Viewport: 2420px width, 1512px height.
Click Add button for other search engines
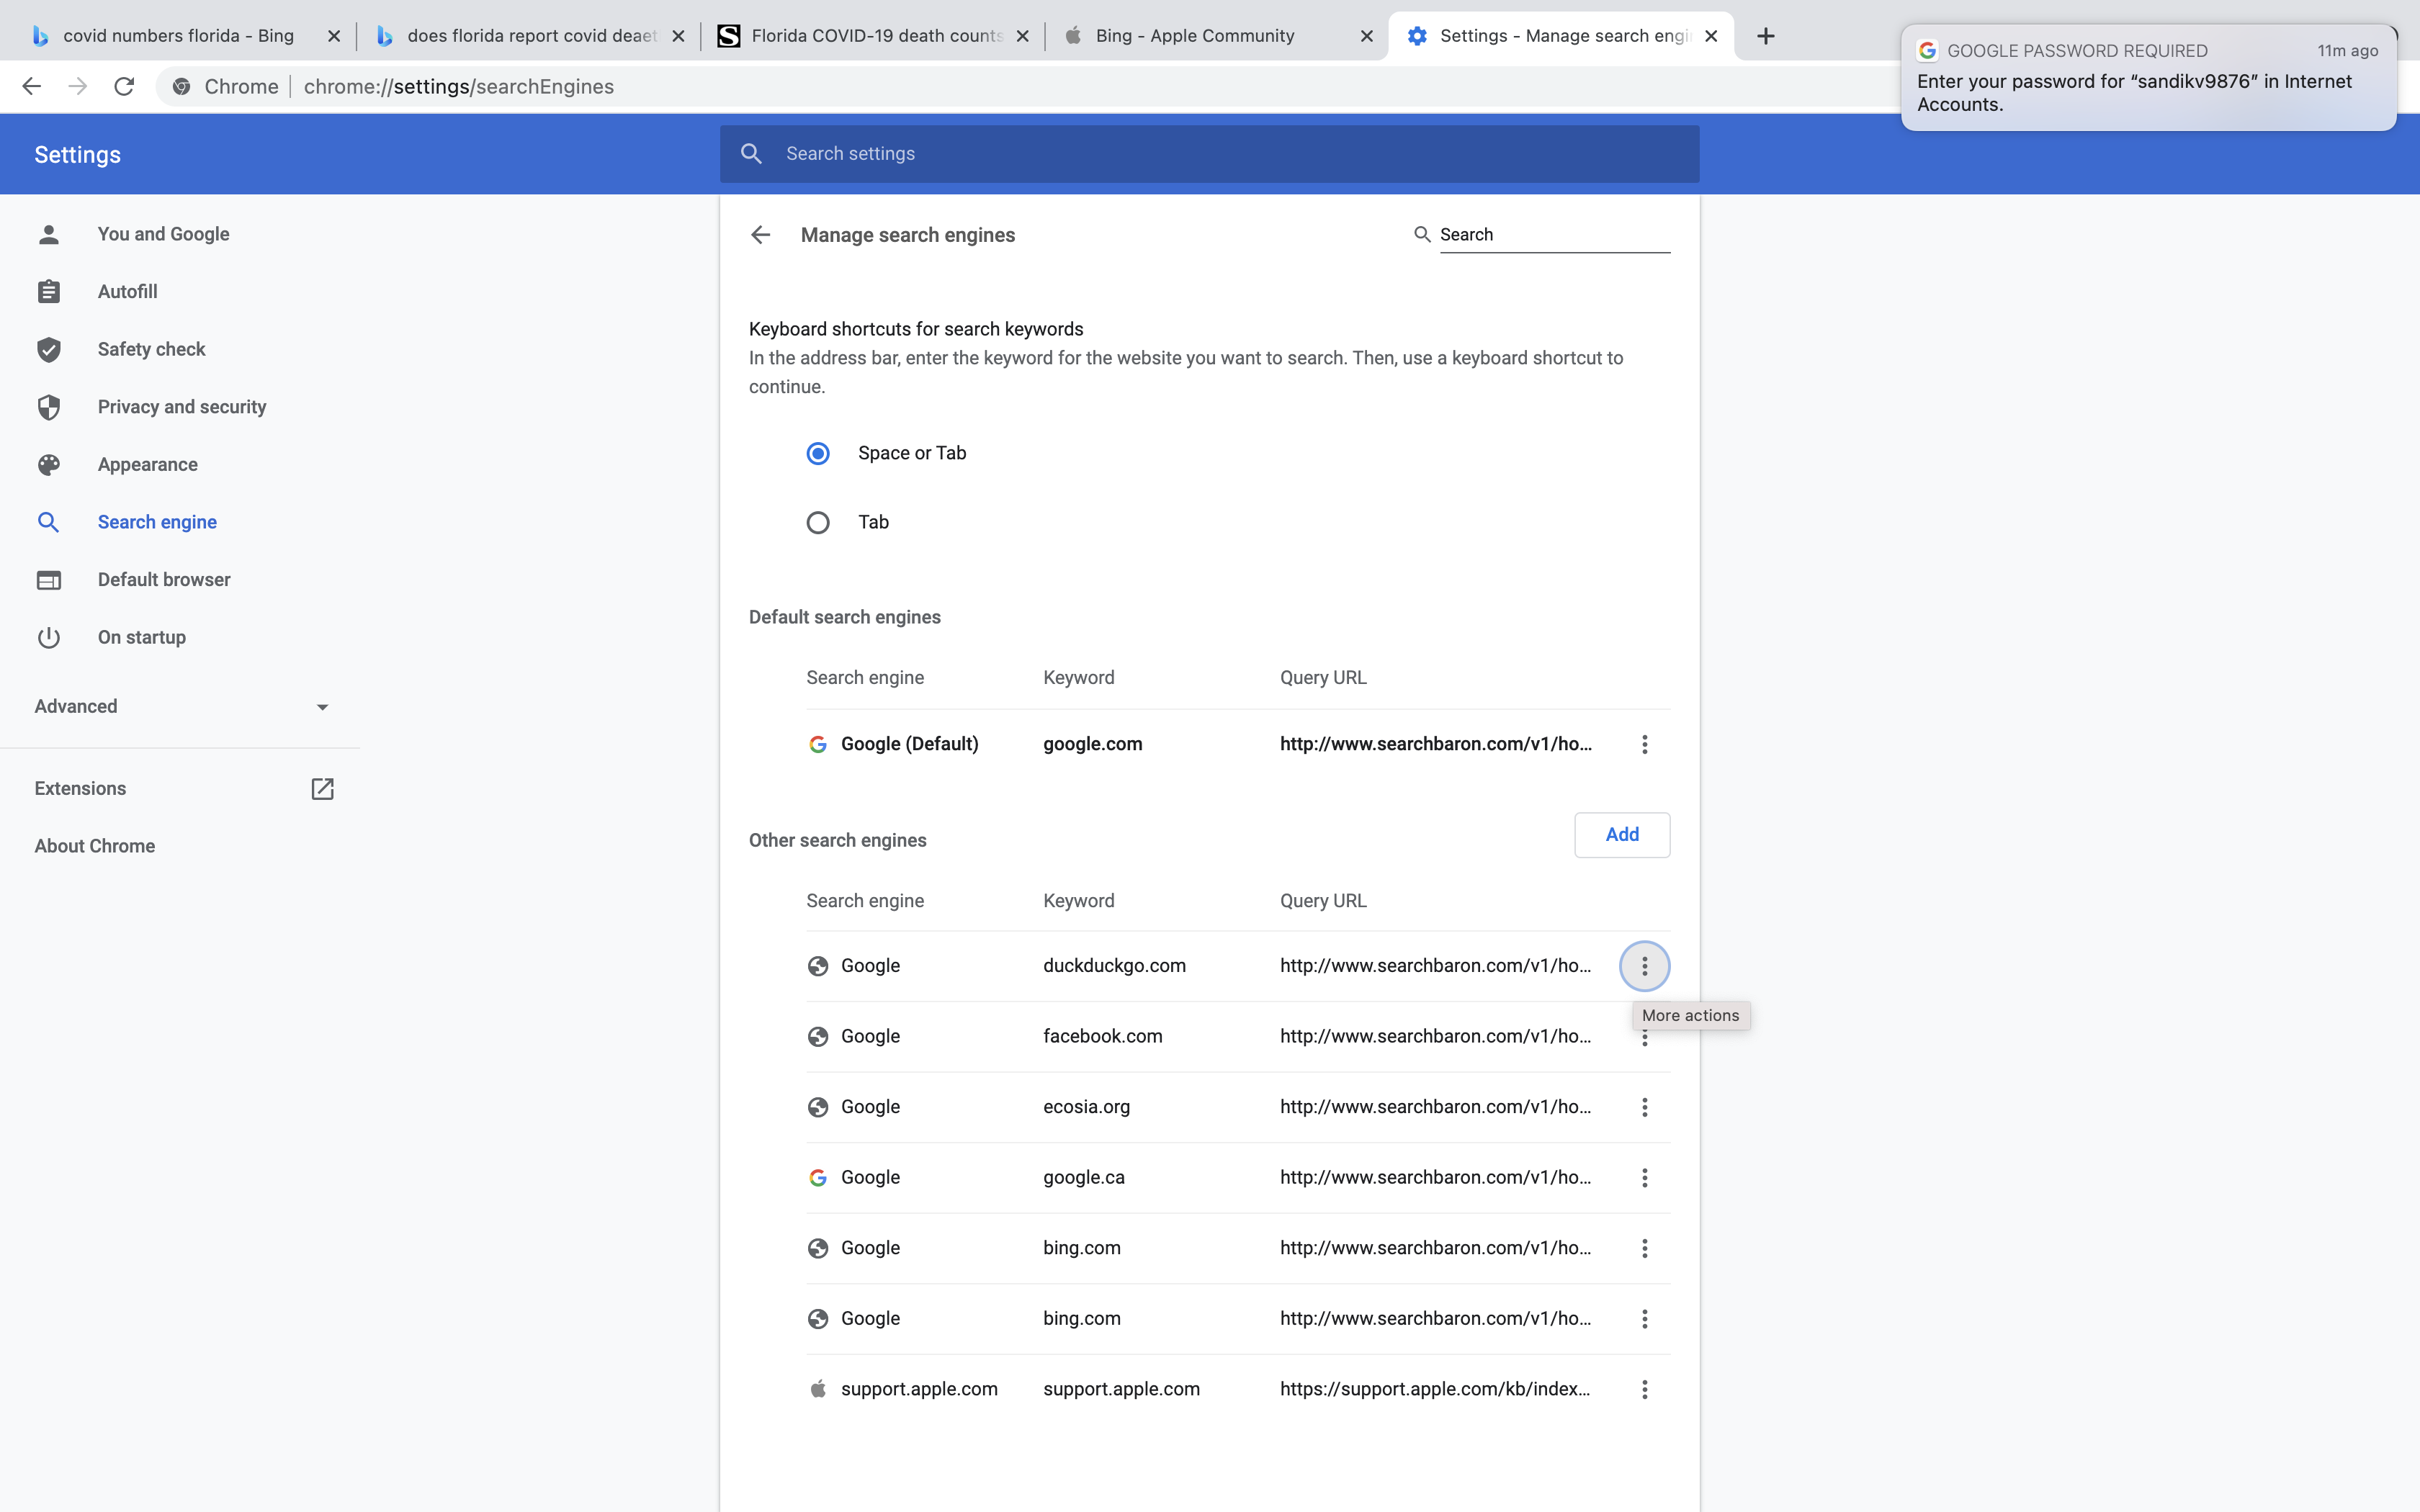pos(1621,835)
